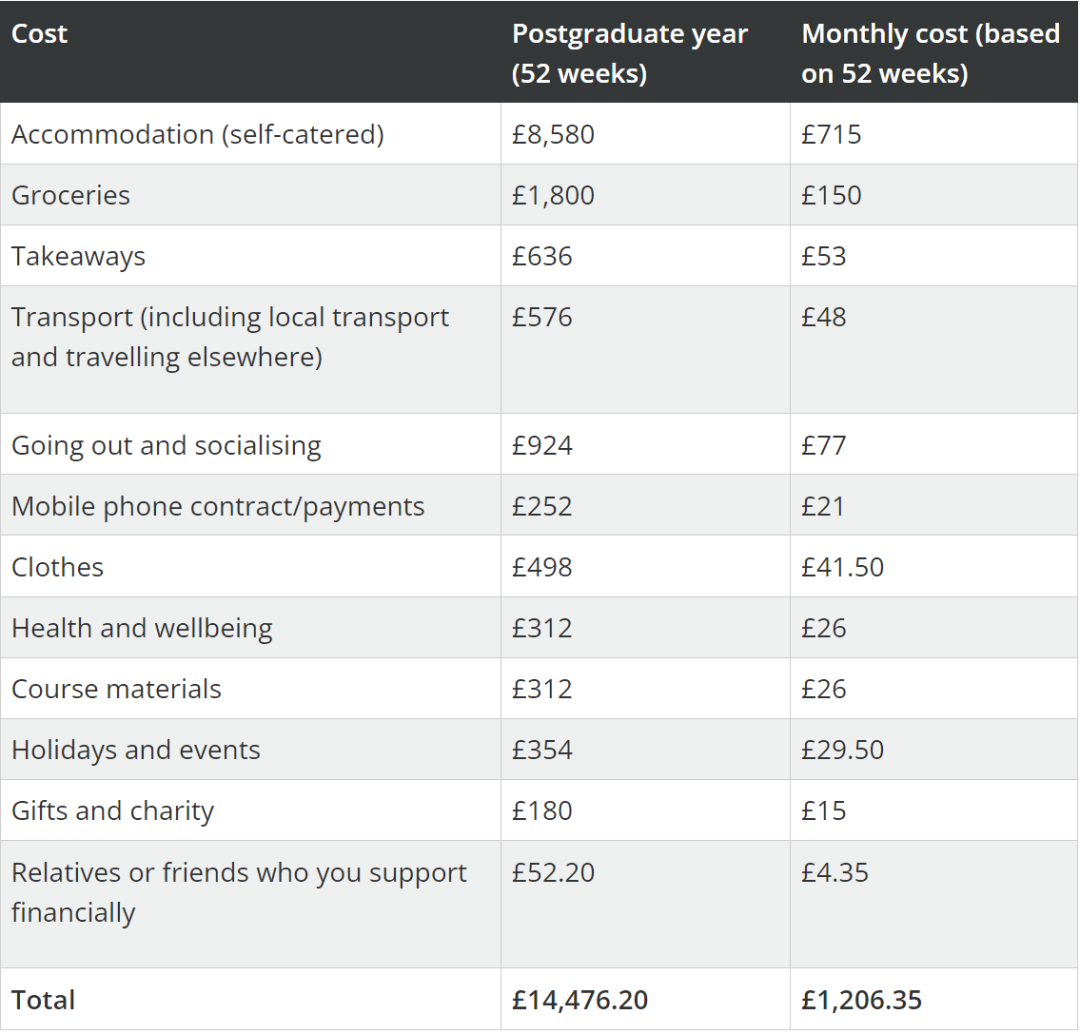
Task: Click the Monthly cost column header
Action: (931, 54)
